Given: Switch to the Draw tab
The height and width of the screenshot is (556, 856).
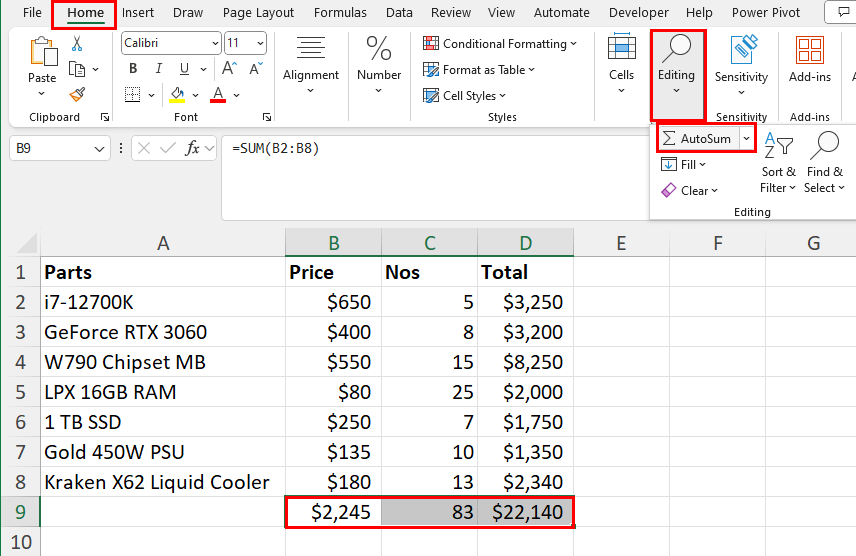Looking at the screenshot, I should tap(188, 13).
